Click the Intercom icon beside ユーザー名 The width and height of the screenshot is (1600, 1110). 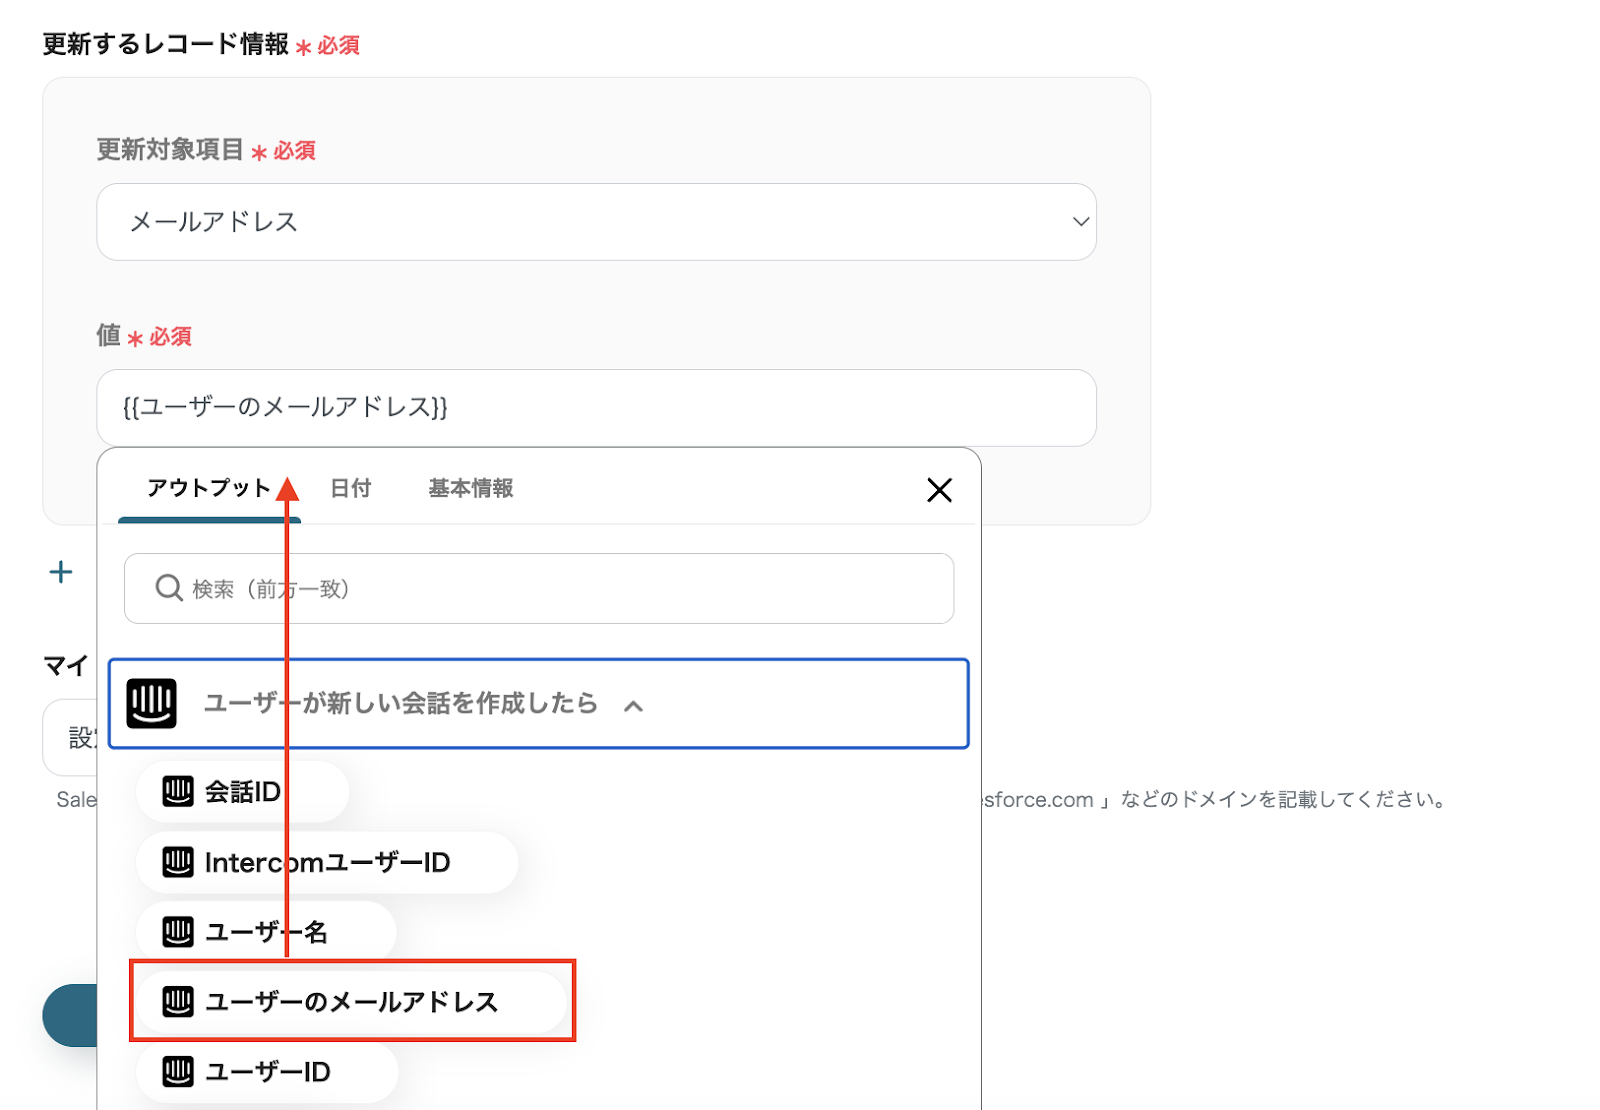pyautogui.click(x=178, y=932)
